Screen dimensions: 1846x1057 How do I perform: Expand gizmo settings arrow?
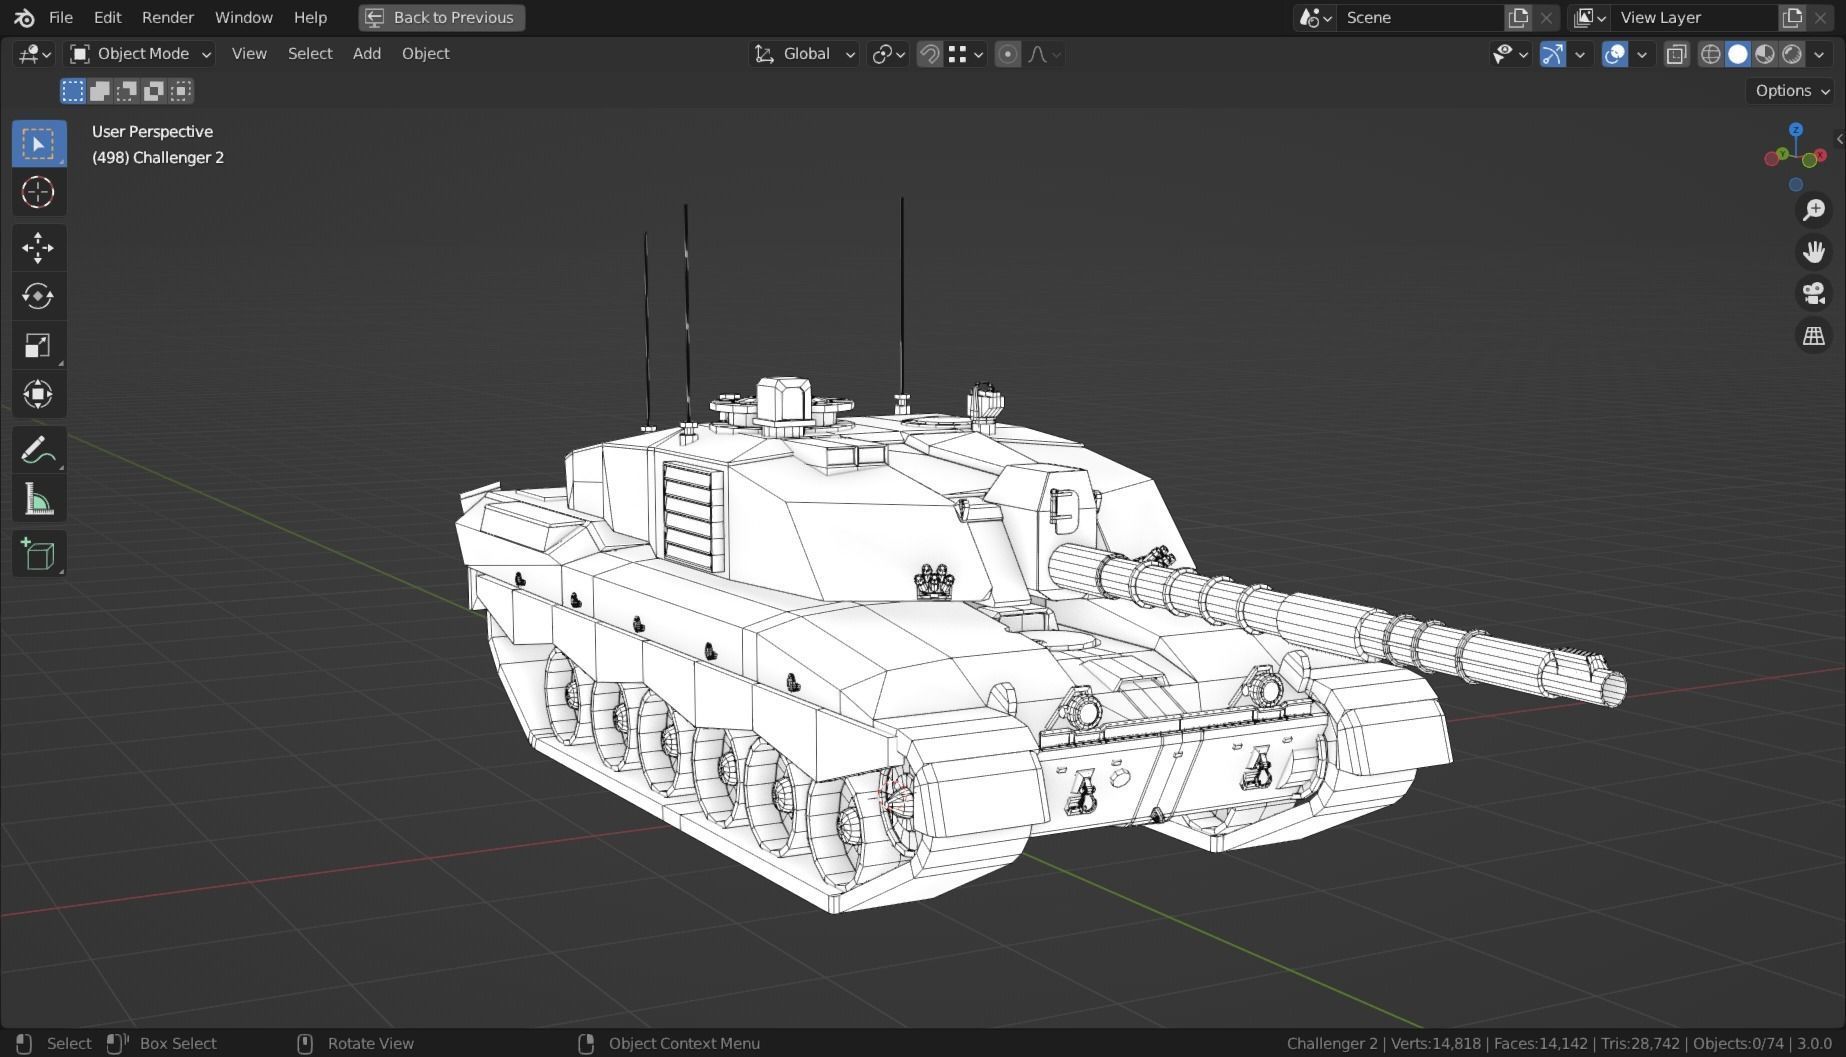[1580, 54]
